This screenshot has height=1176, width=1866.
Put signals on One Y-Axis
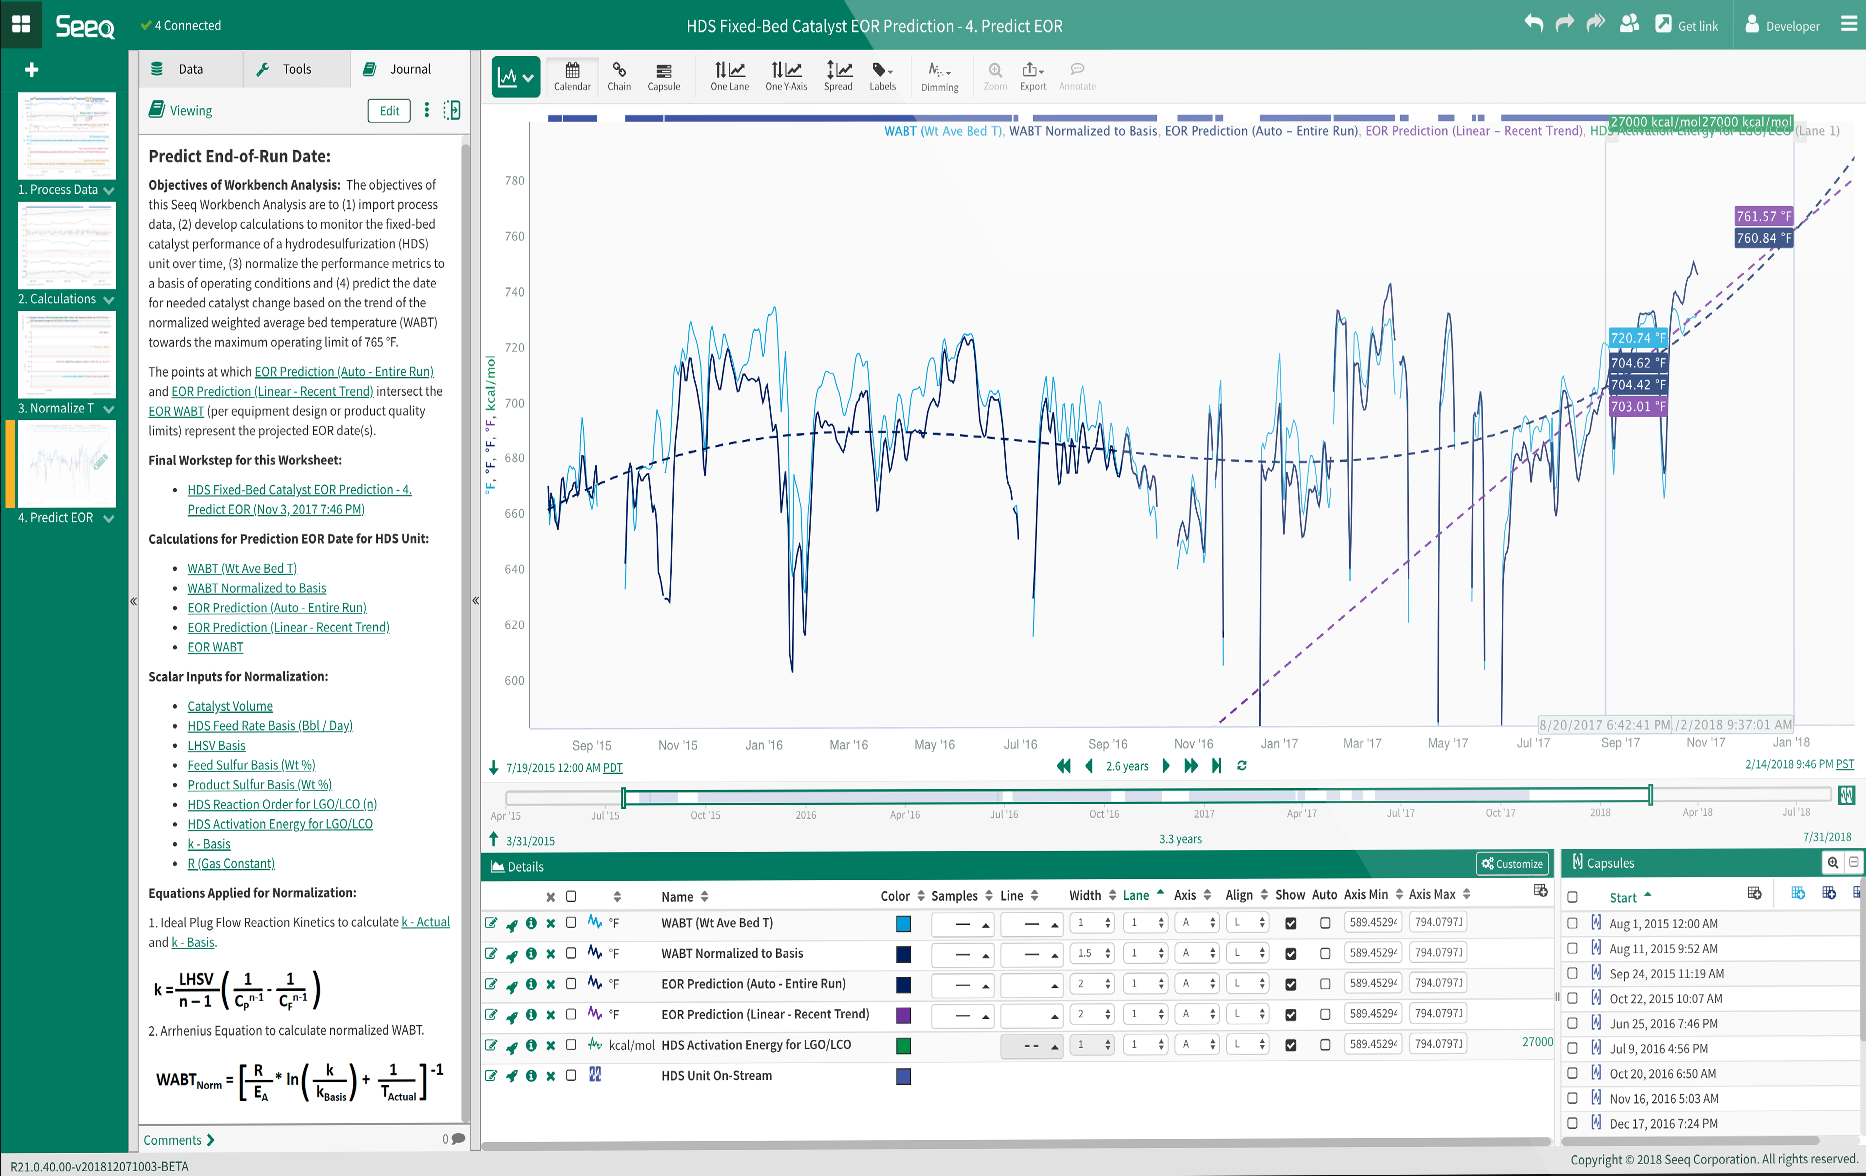click(x=786, y=76)
